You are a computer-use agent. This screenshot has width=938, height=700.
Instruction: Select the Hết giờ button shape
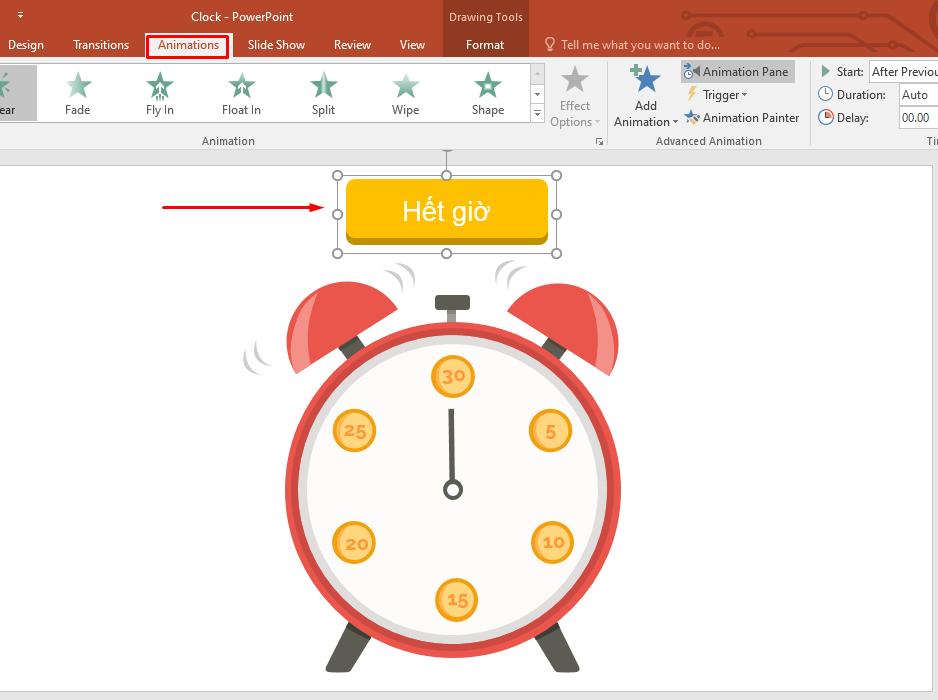coord(447,211)
